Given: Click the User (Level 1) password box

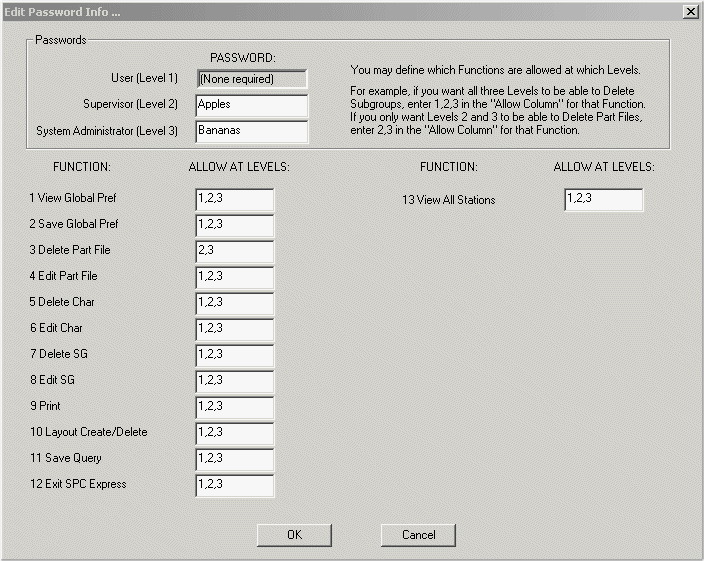Looking at the screenshot, I should click(x=252, y=79).
